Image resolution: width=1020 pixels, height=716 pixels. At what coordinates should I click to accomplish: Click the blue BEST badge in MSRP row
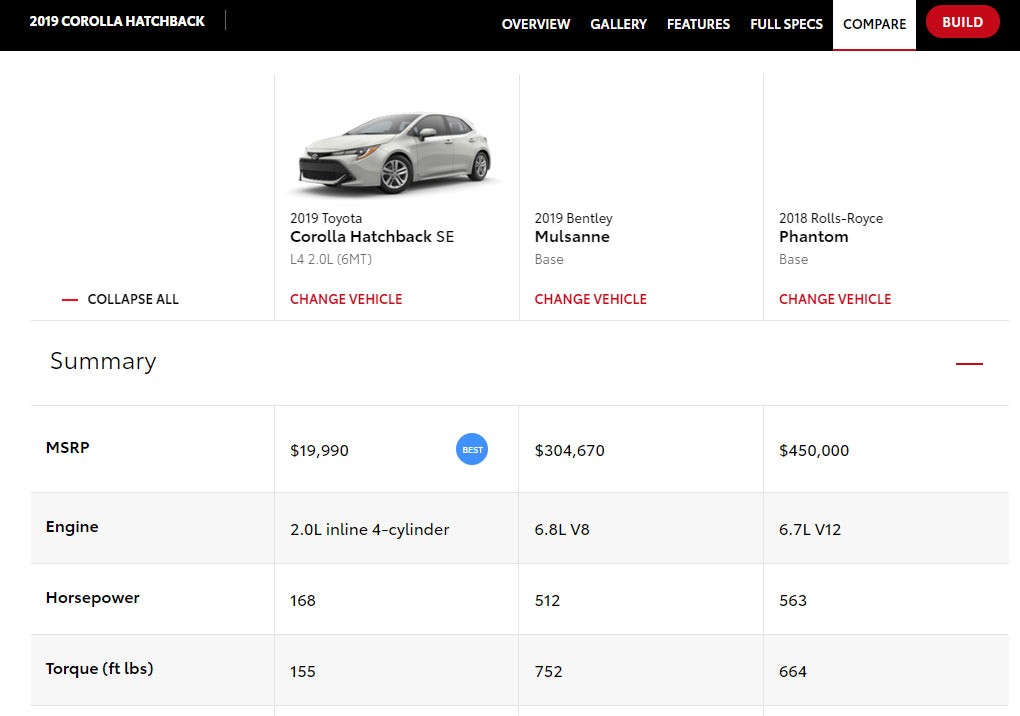472,450
